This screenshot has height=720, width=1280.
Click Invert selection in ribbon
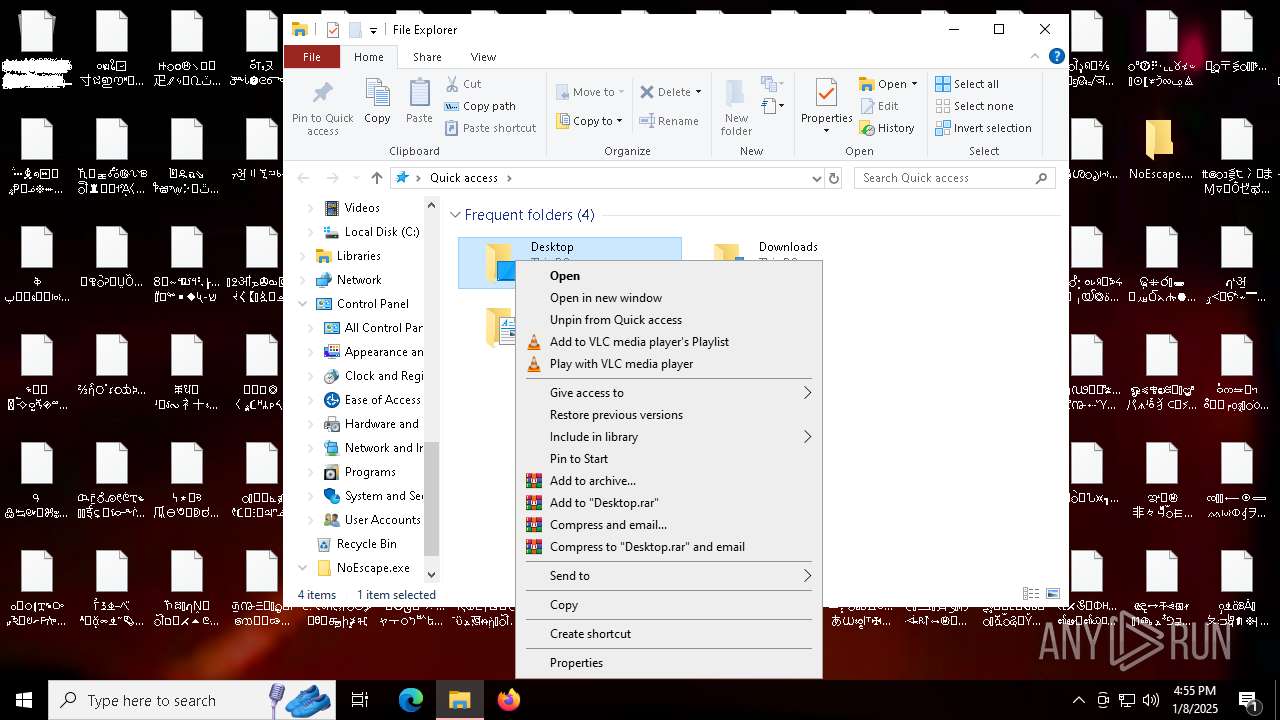click(x=983, y=128)
